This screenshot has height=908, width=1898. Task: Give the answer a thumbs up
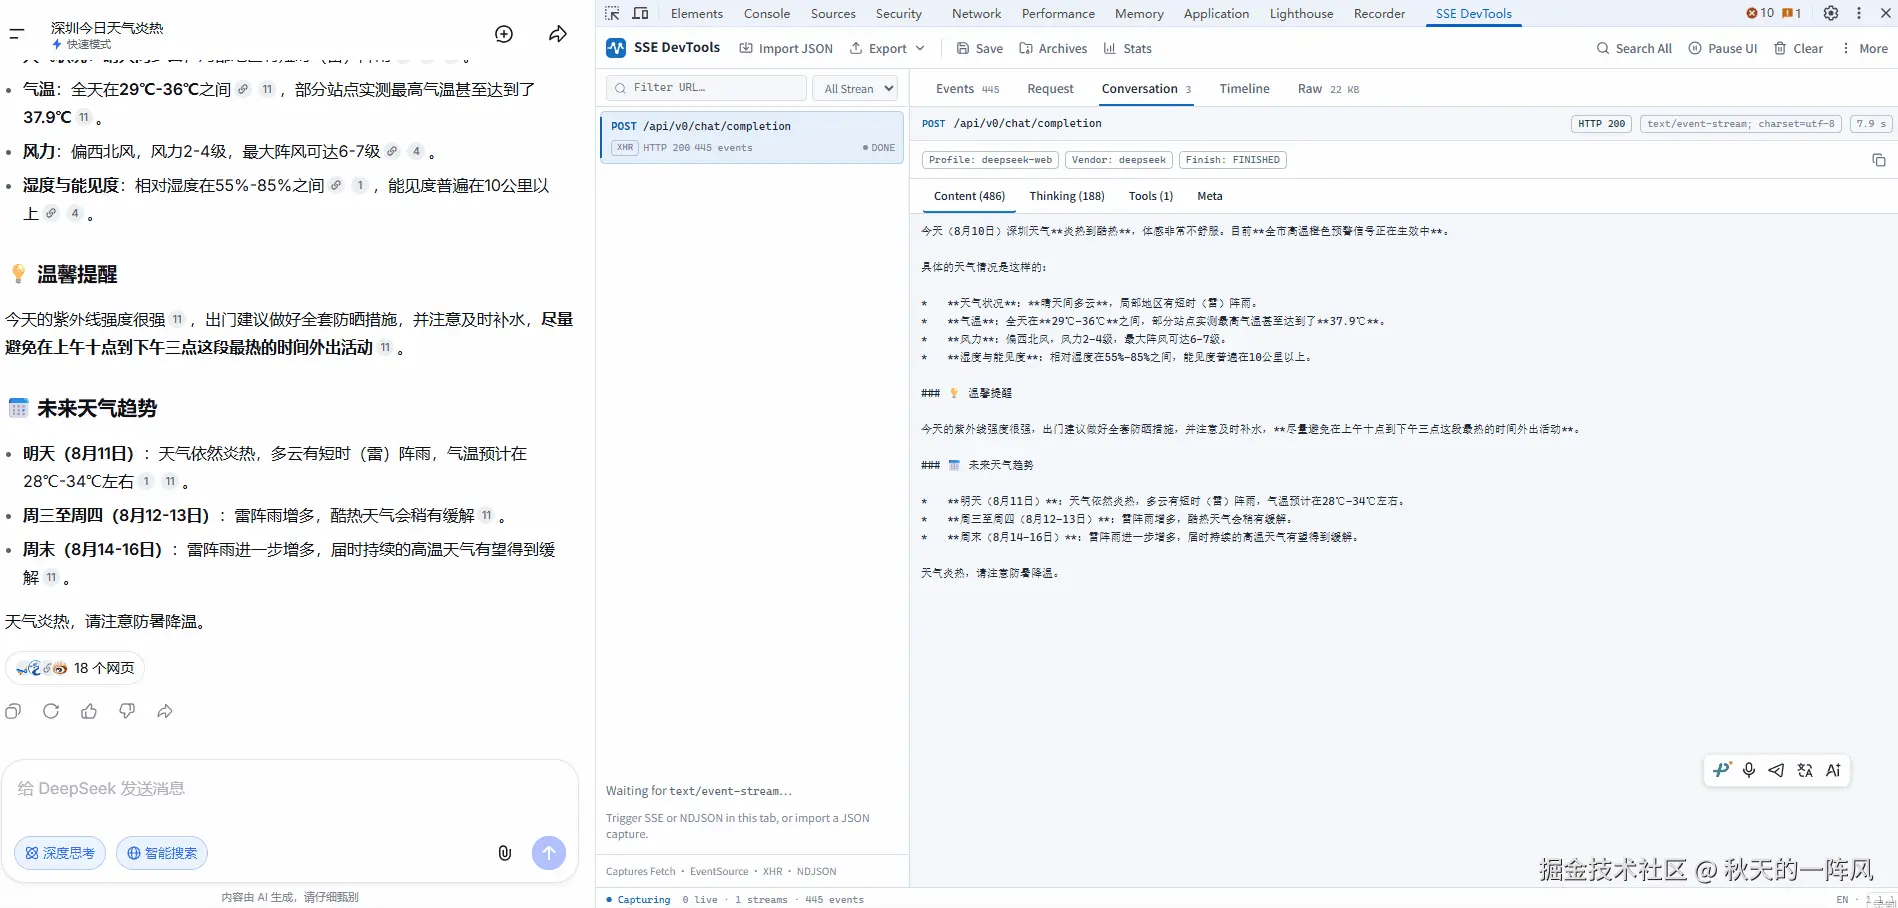[89, 711]
